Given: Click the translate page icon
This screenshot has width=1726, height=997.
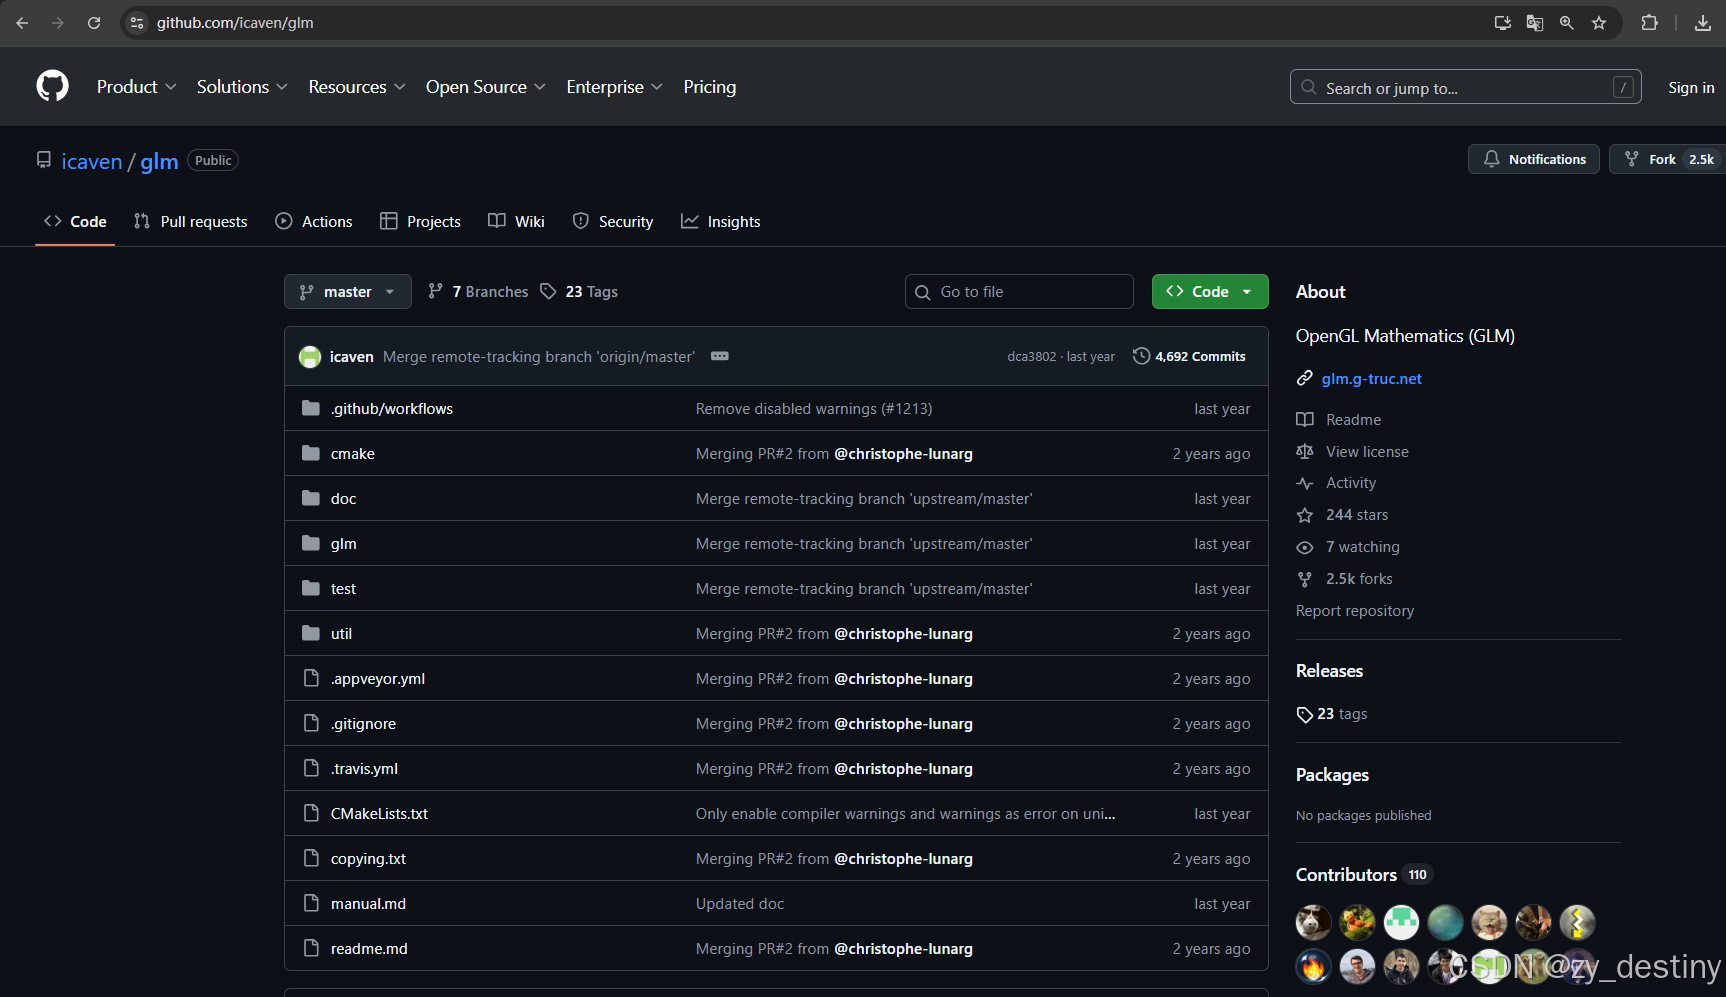Looking at the screenshot, I should pyautogui.click(x=1535, y=23).
